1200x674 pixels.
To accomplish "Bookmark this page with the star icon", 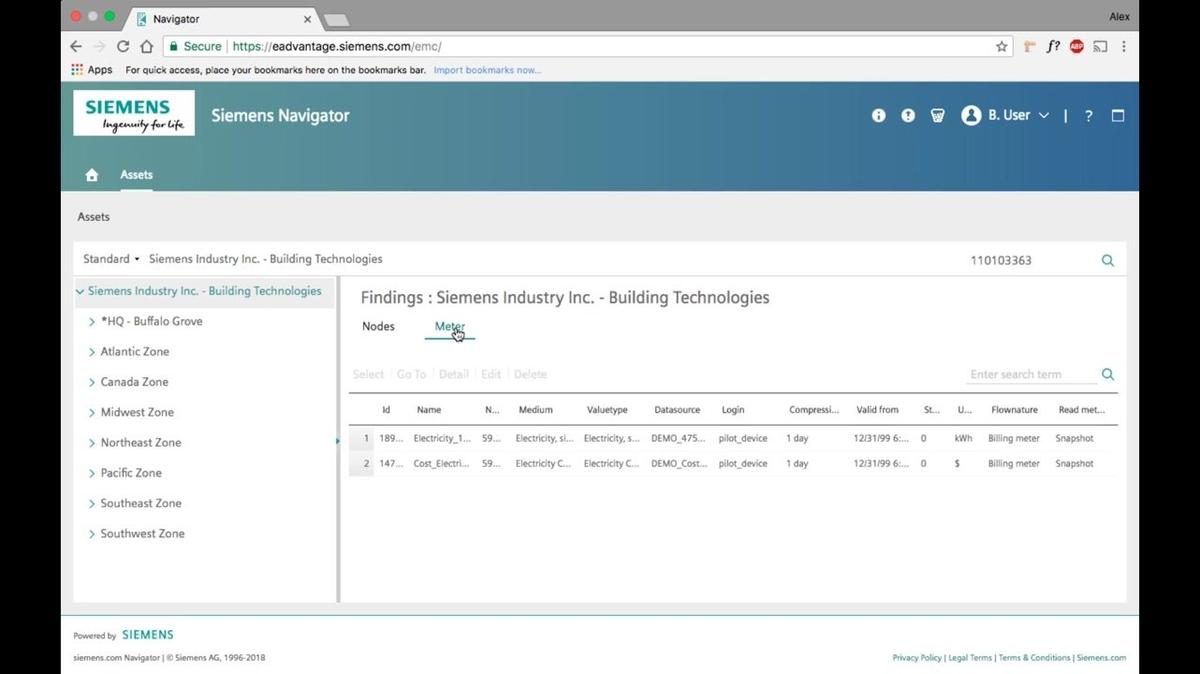I will [1002, 46].
